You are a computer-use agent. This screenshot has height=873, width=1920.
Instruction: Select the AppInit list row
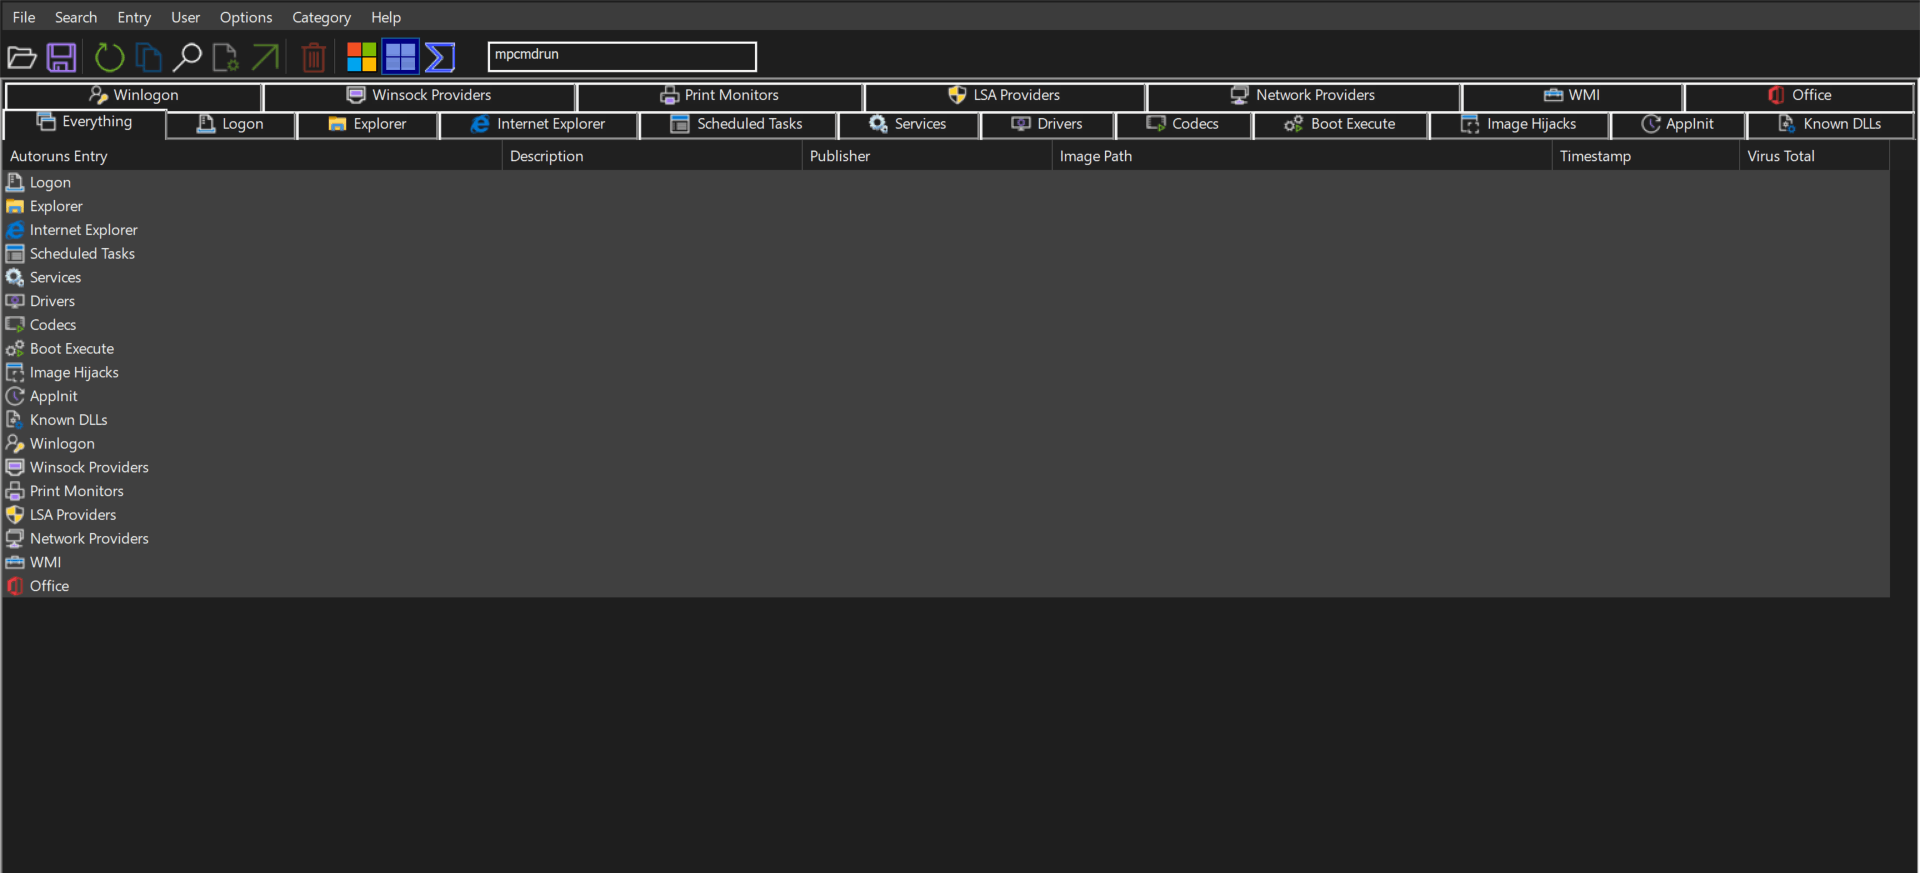[946, 396]
